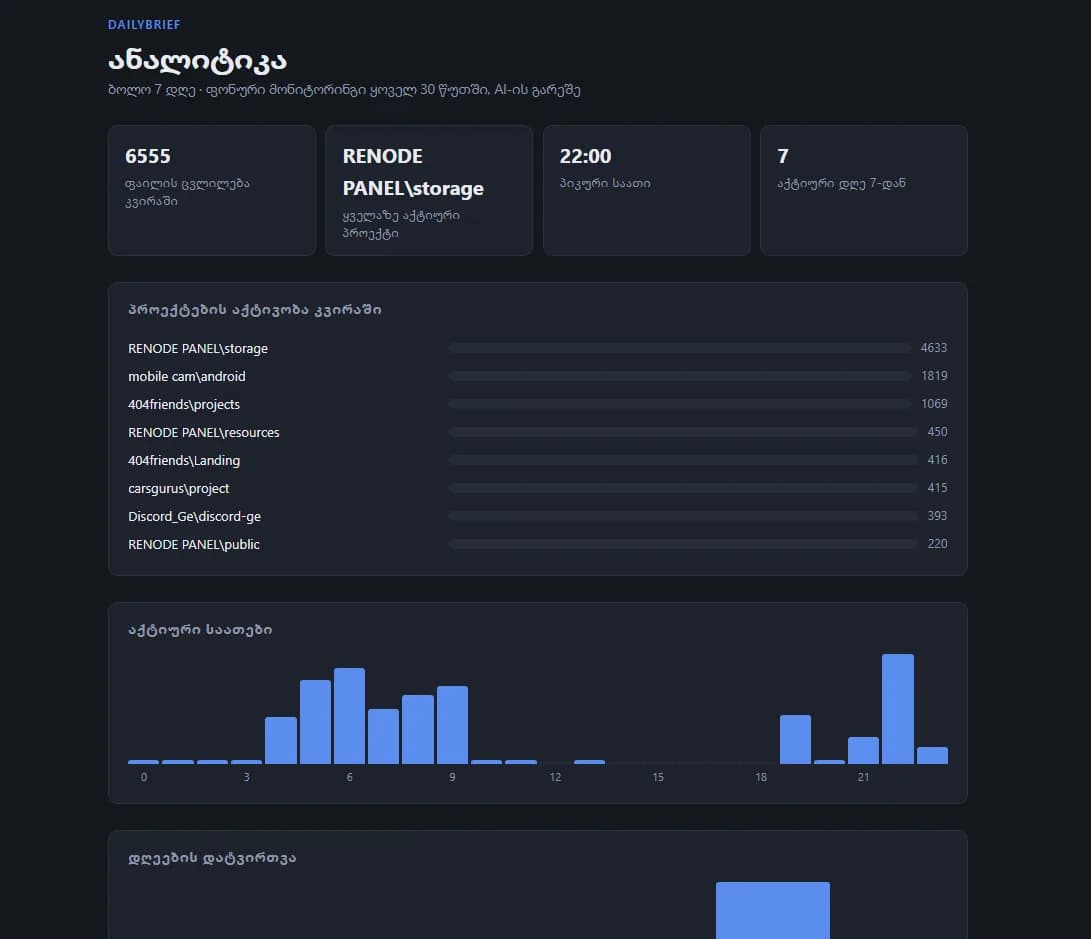
Task: Click the 404friends\projects project name
Action: click(x=184, y=404)
